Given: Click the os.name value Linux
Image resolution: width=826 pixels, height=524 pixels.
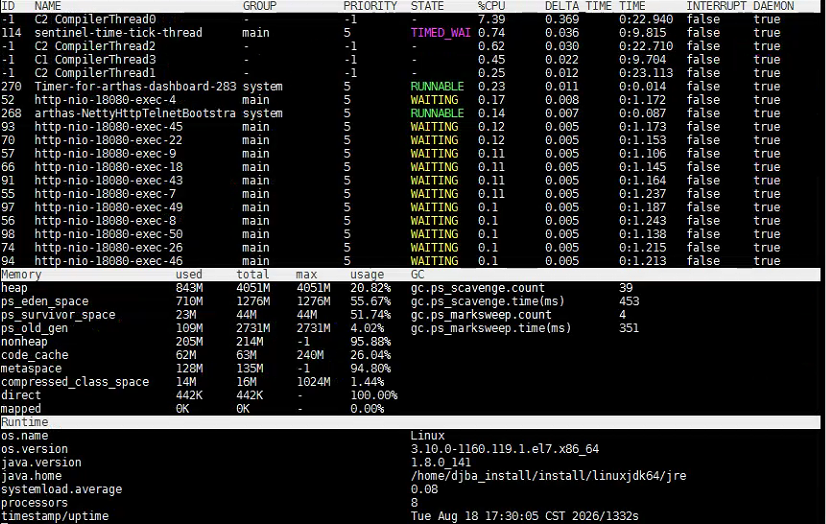Looking at the screenshot, I should 427,436.
